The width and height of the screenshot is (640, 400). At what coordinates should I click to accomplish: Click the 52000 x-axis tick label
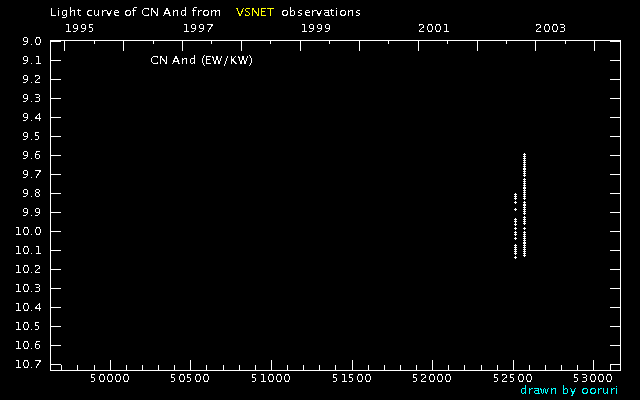point(432,379)
